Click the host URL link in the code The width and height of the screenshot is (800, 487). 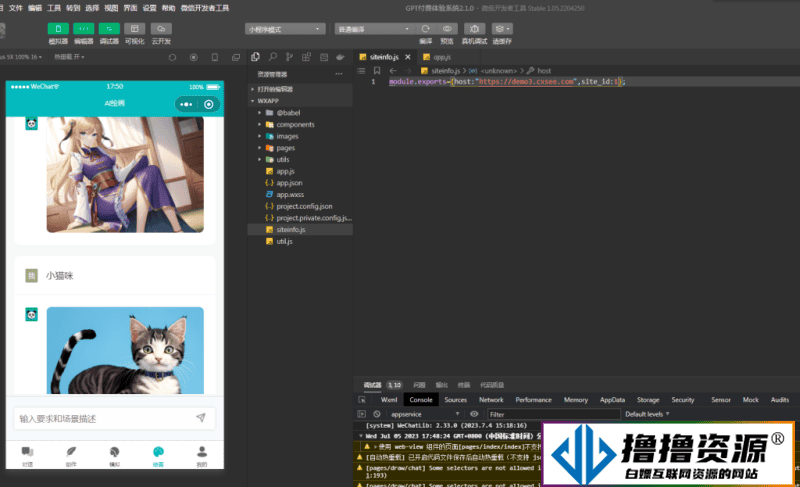point(526,82)
